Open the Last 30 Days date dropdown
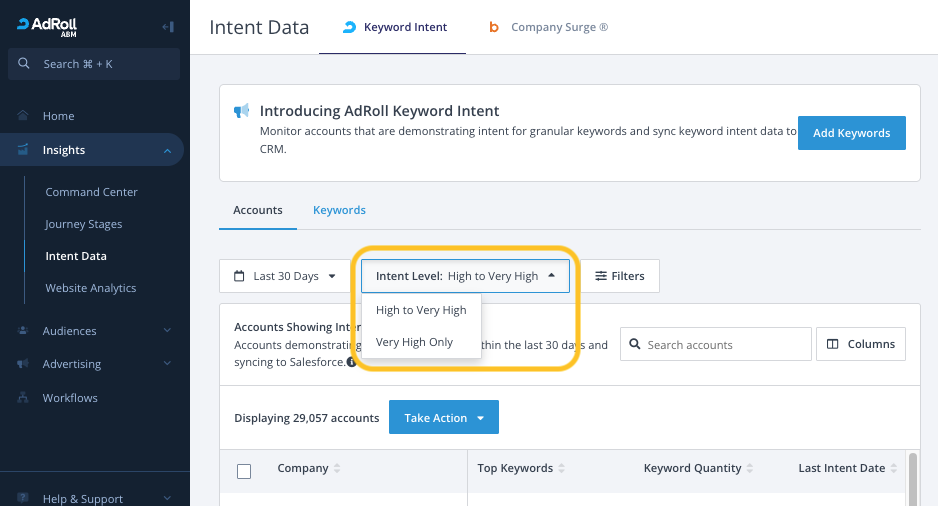This screenshot has width=938, height=506. pyautogui.click(x=284, y=276)
